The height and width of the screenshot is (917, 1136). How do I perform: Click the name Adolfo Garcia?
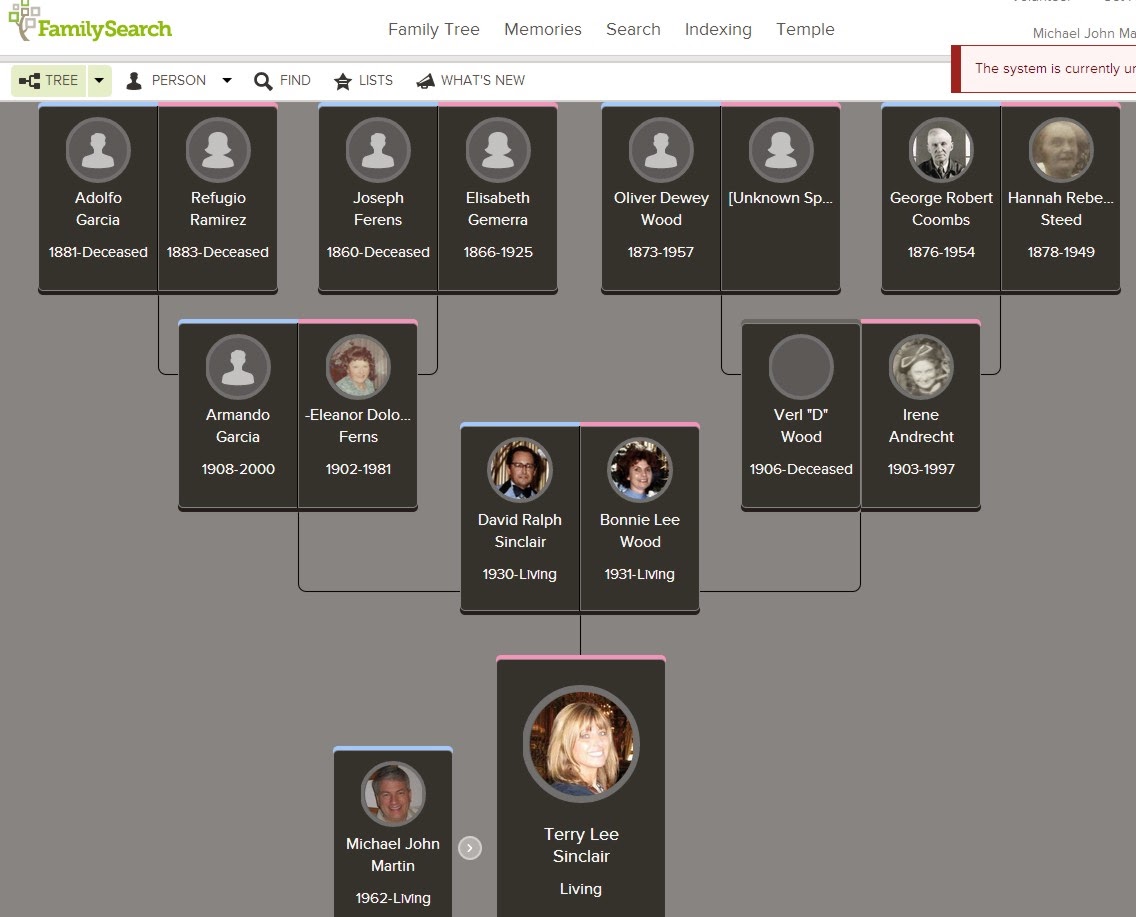[x=98, y=209]
